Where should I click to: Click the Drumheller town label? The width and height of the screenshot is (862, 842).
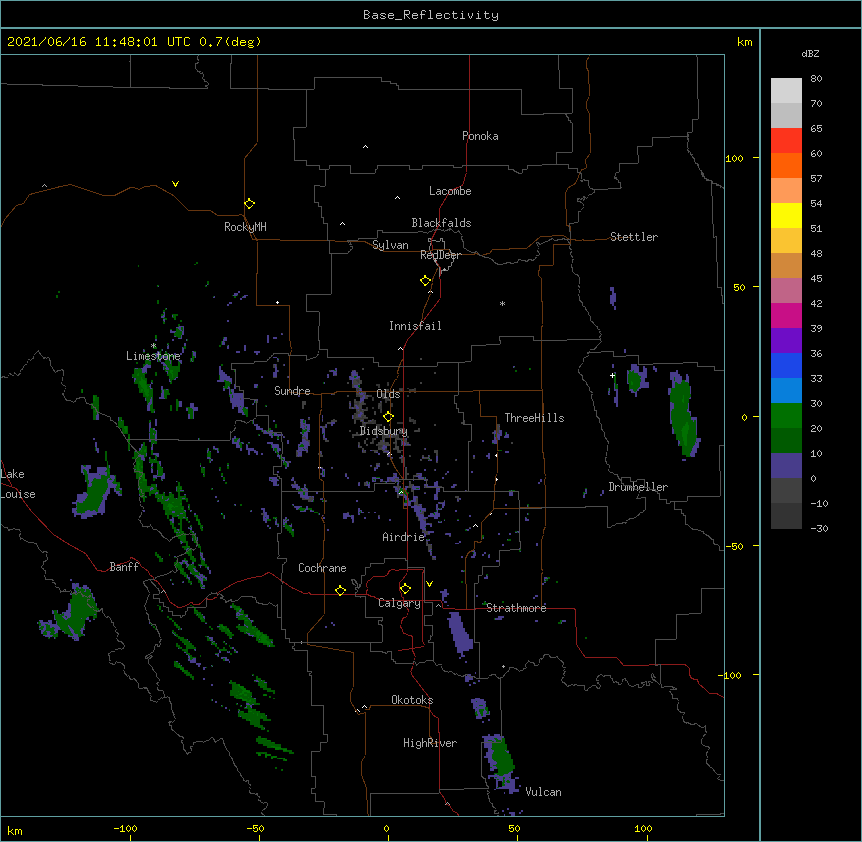coord(638,487)
